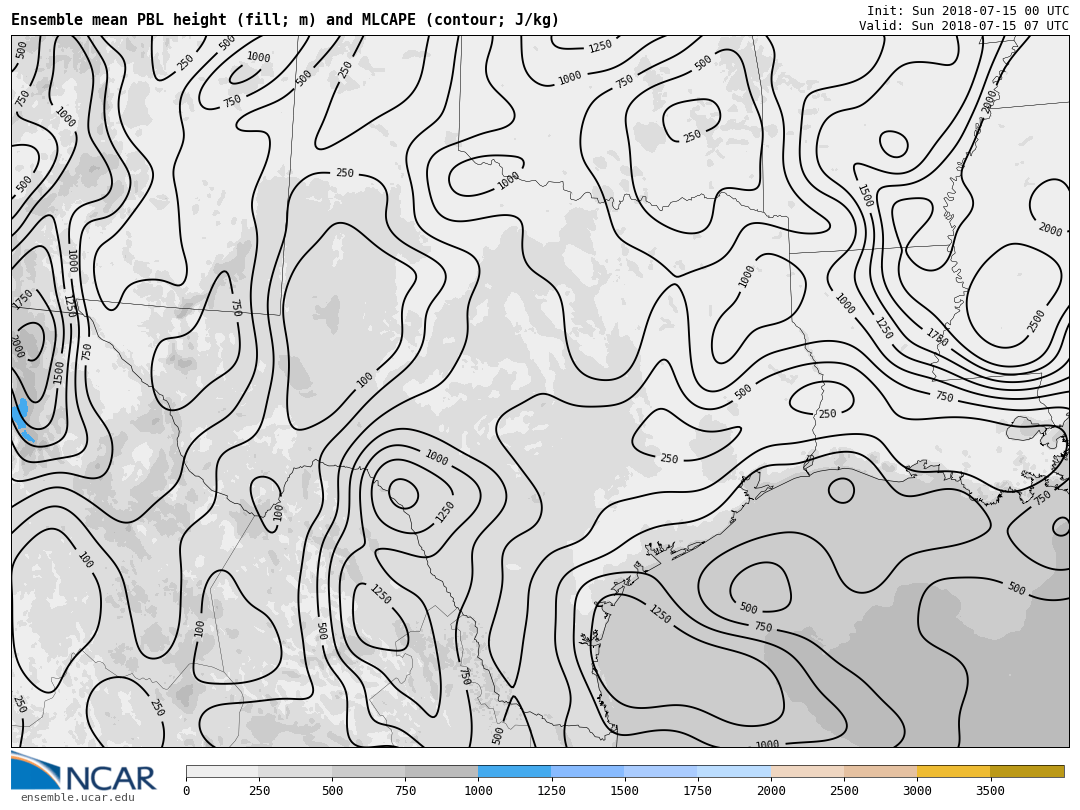Click the 3500 tick label on the colorbar
Viewport: 1080px width, 810px height.
990,791
